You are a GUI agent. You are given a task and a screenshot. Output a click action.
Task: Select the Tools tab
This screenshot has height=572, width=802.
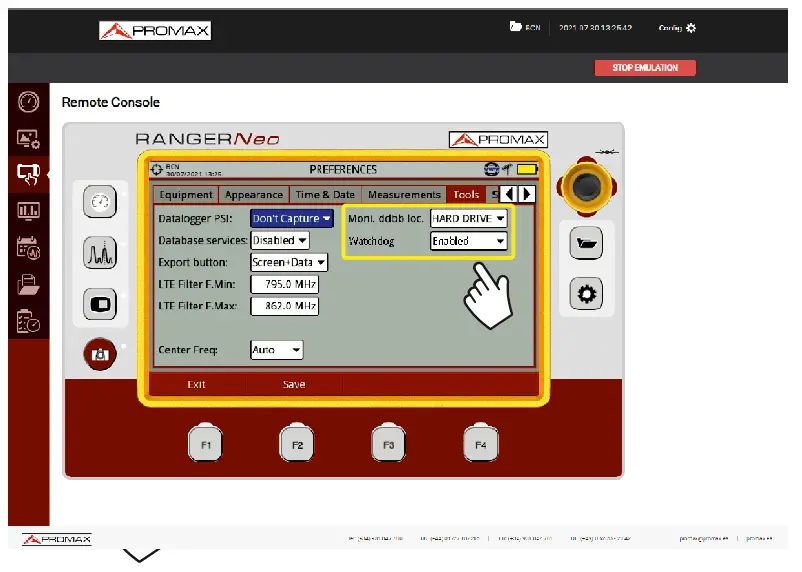[466, 194]
